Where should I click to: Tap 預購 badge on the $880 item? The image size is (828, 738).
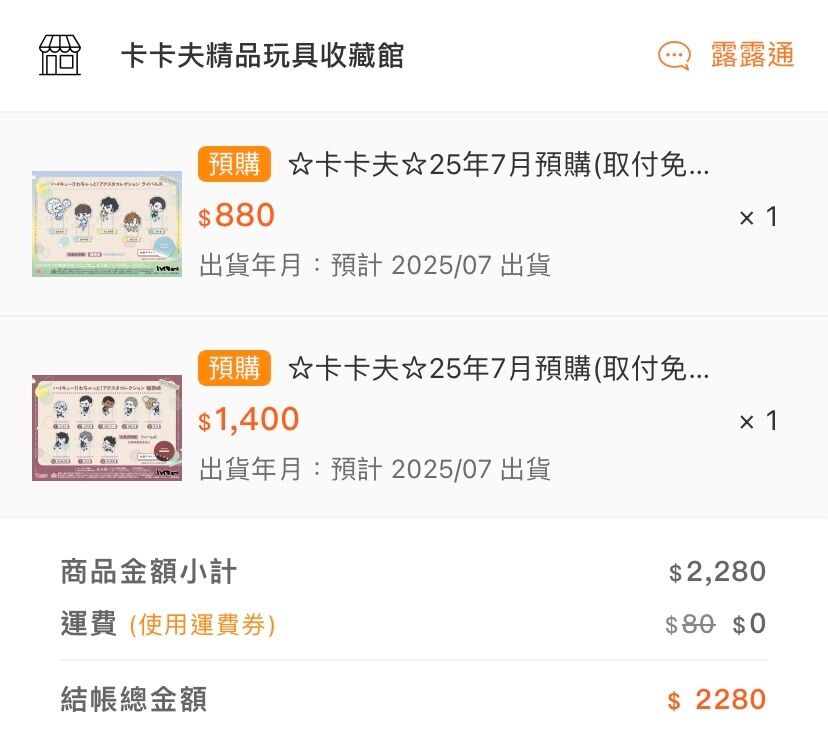coord(234,164)
